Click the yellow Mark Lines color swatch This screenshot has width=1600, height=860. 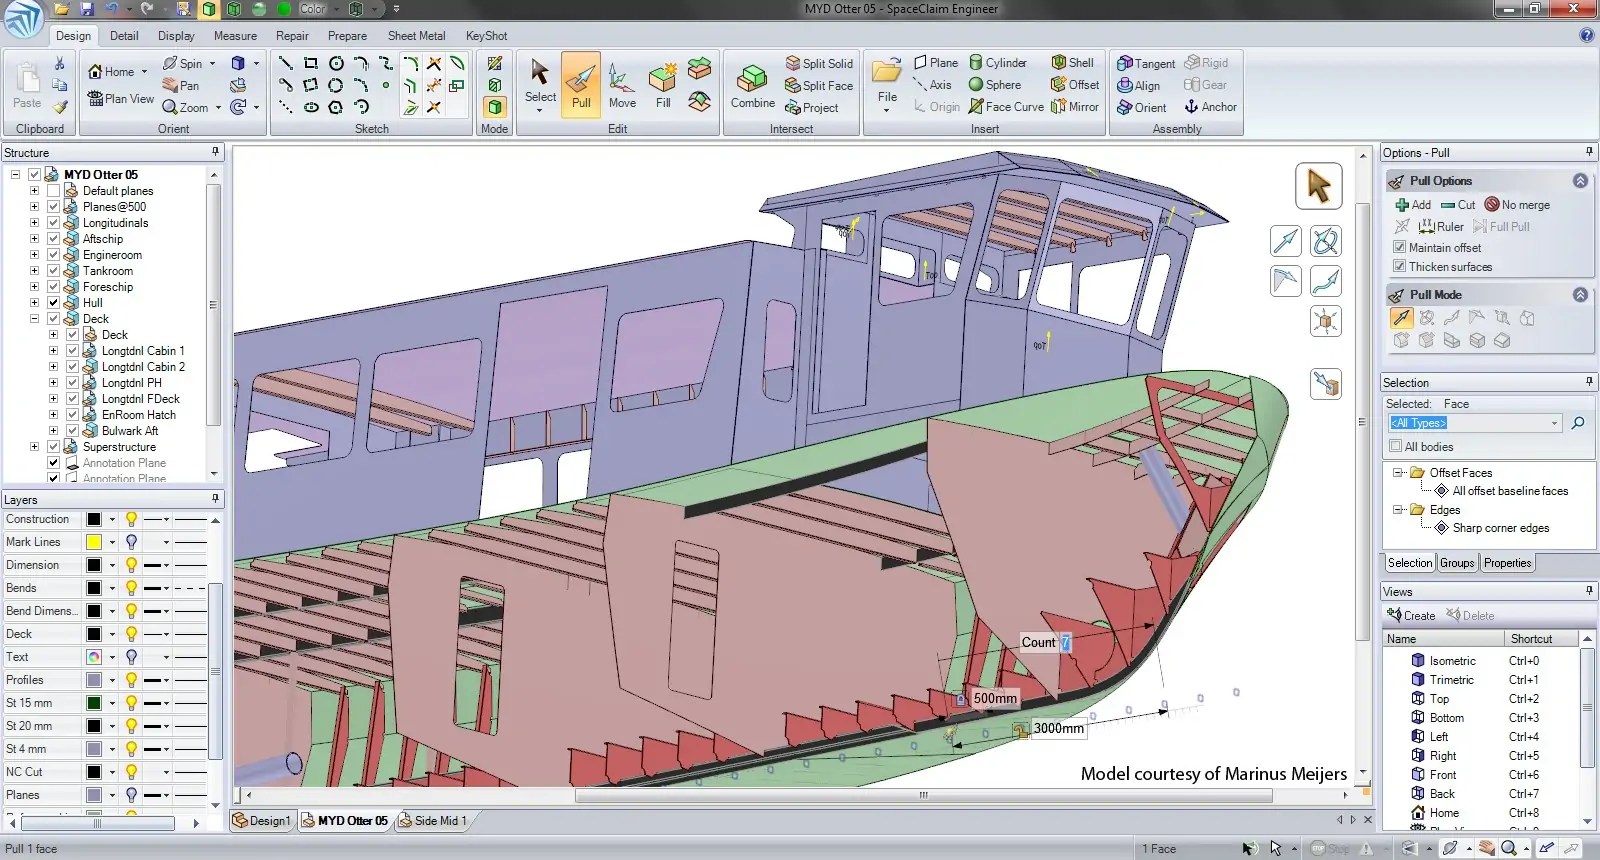94,542
